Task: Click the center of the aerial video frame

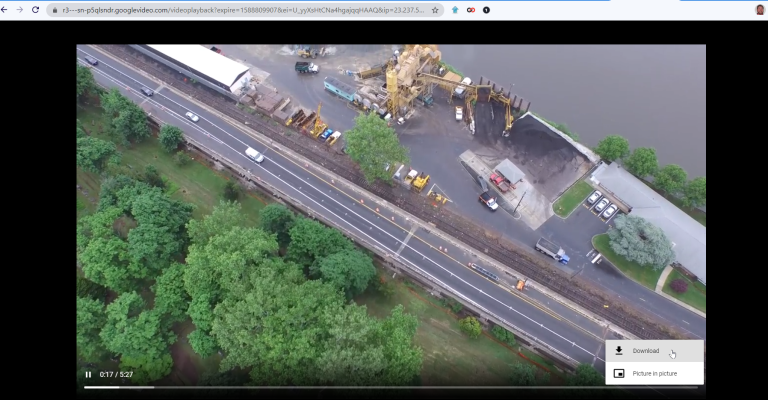Action: [391, 215]
